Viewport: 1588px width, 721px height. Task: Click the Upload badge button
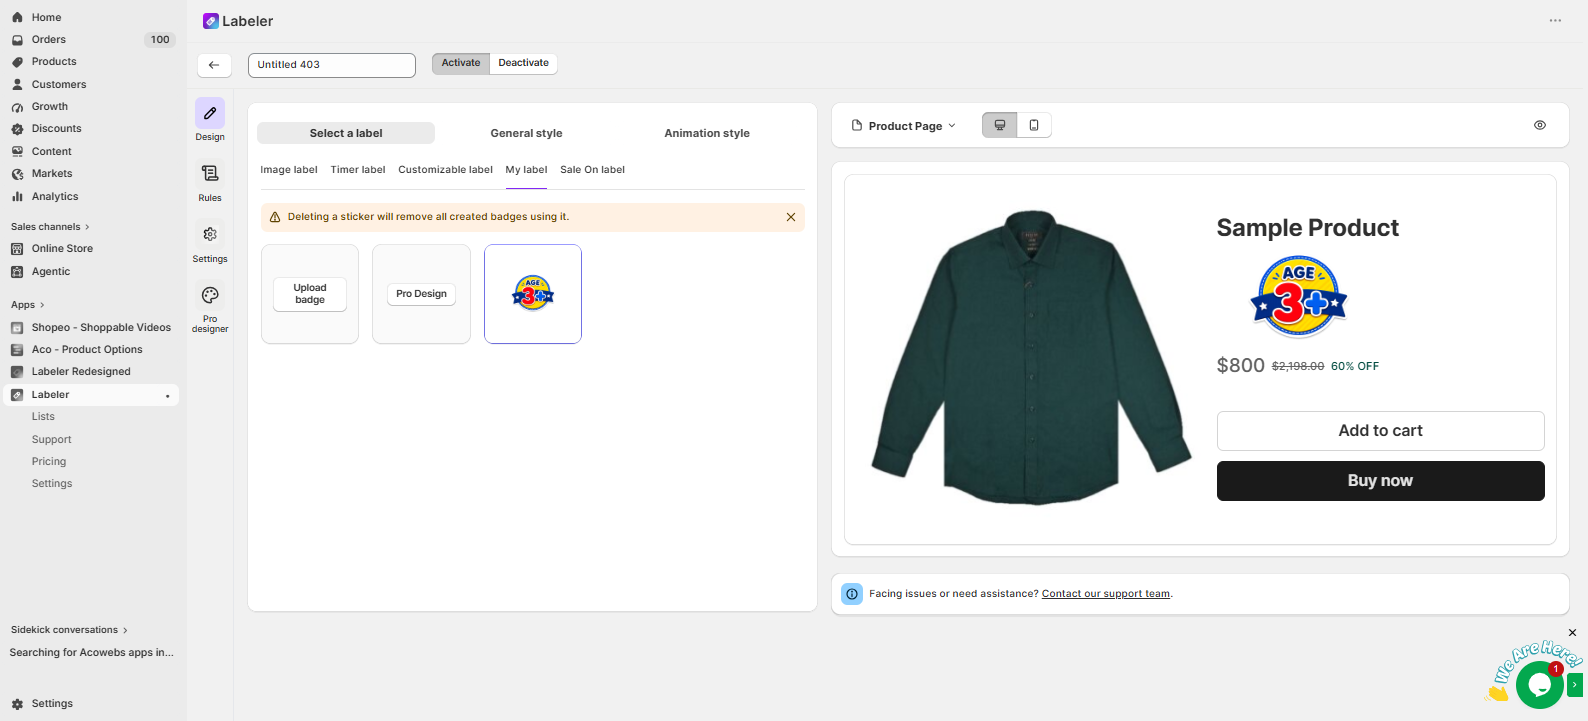point(310,294)
